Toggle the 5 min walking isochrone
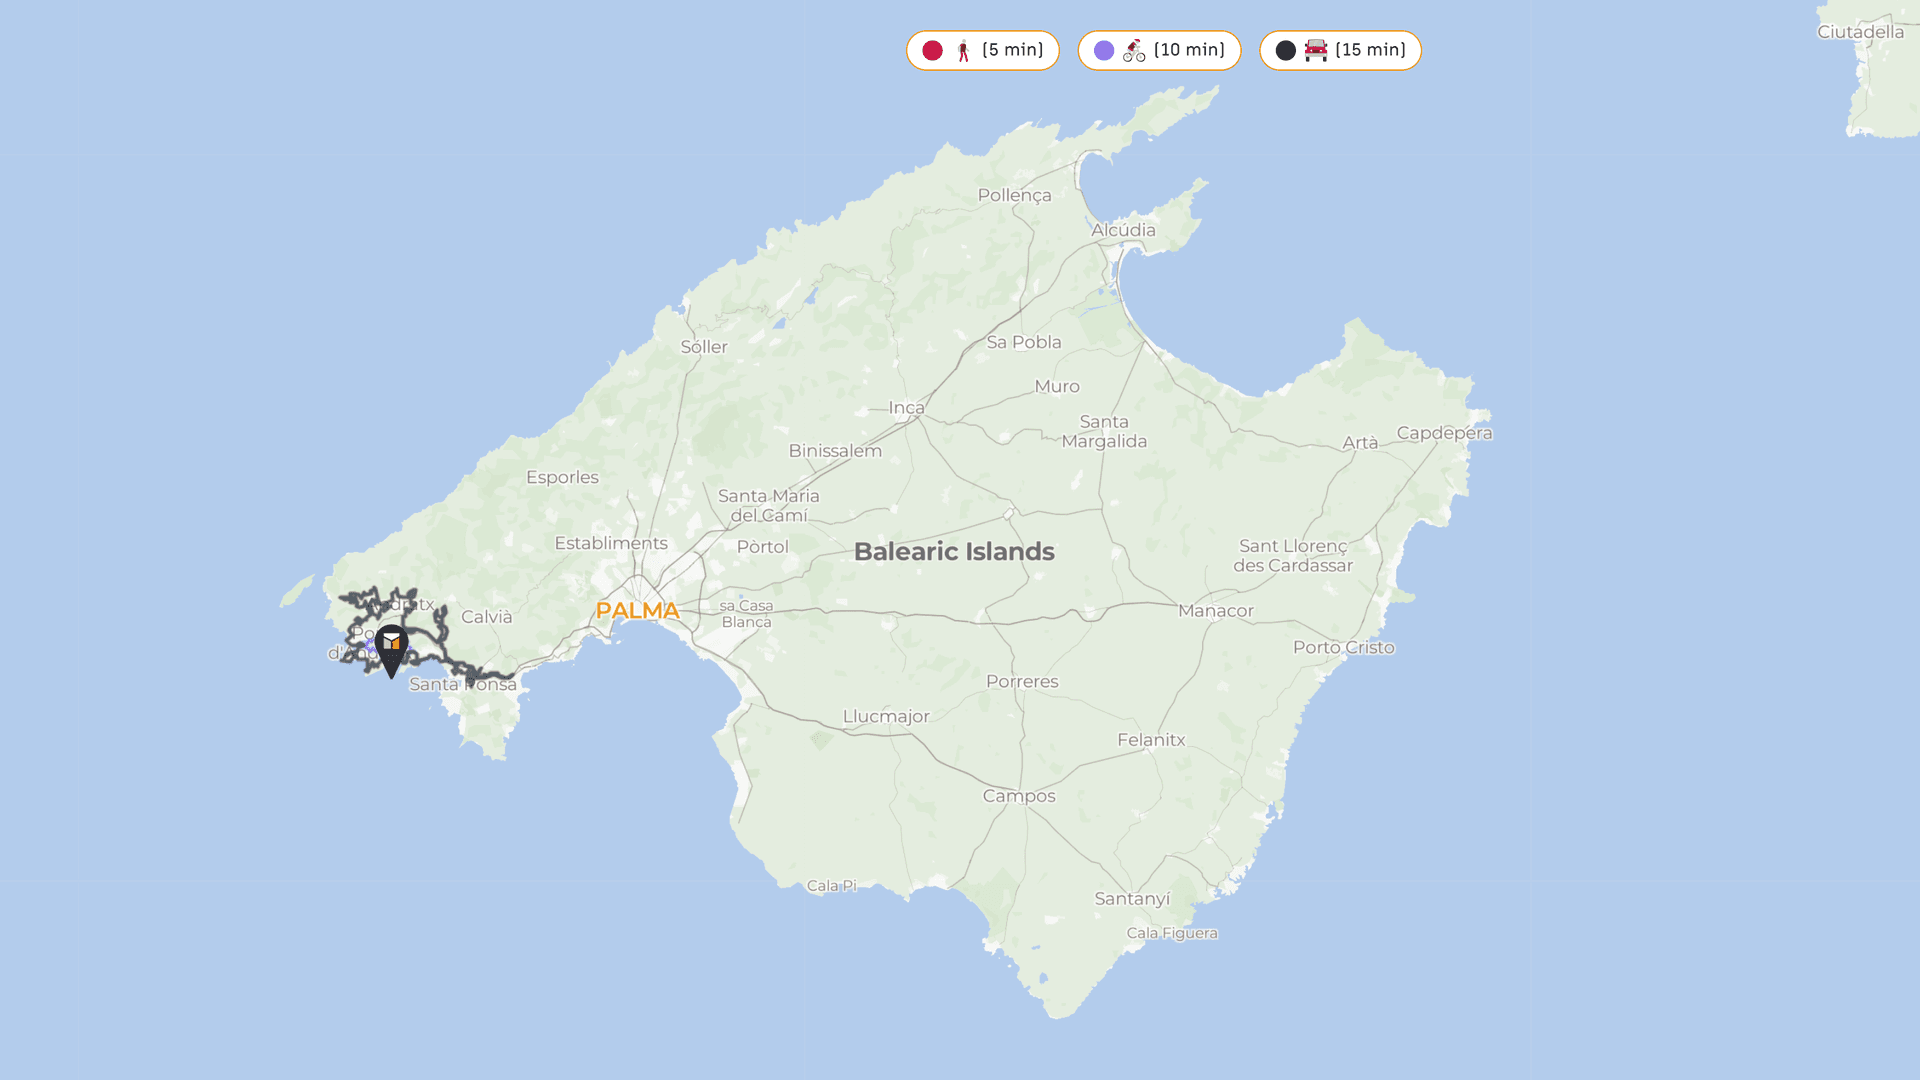The height and width of the screenshot is (1080, 1920). pyautogui.click(x=982, y=50)
